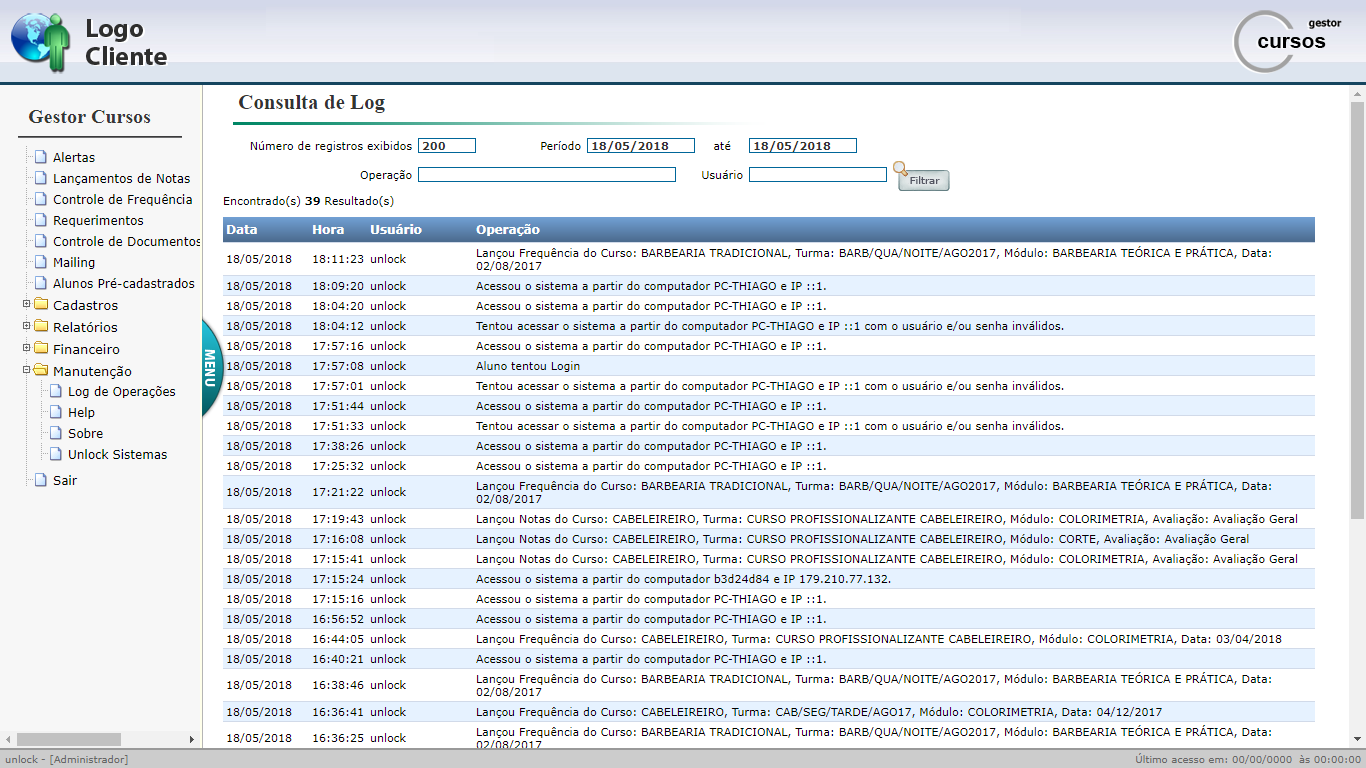
Task: Click the CAB/SEG/TARDE/AGO17 frequency entry
Action: 819,712
